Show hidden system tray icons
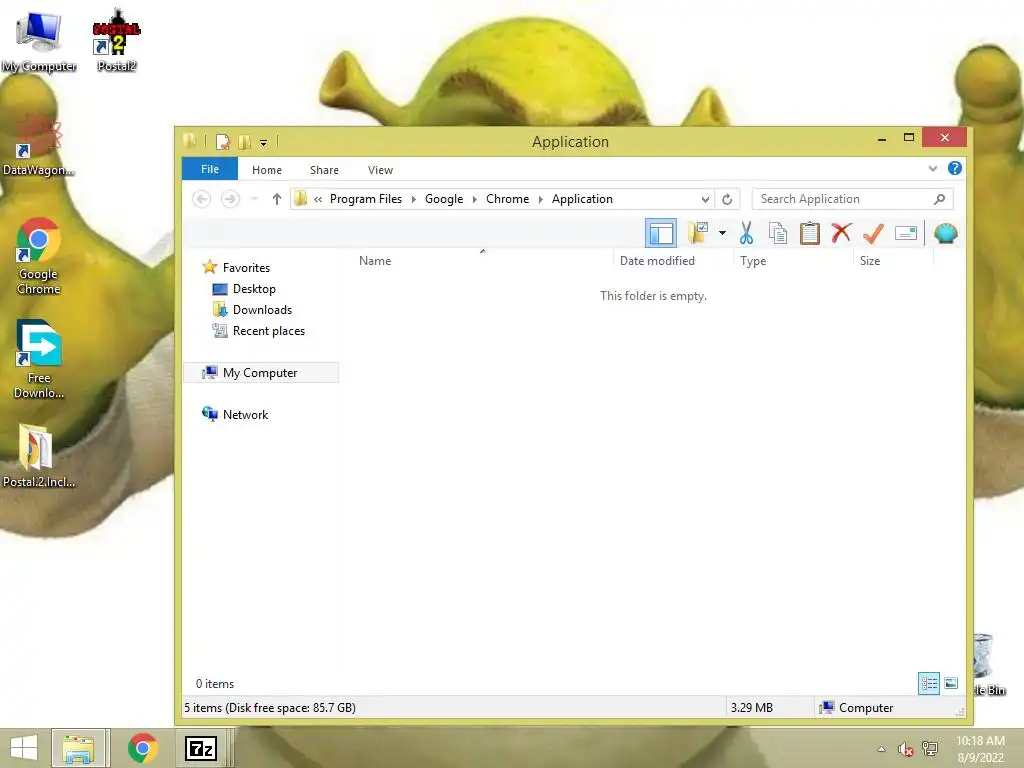This screenshot has width=1024, height=768. click(882, 749)
